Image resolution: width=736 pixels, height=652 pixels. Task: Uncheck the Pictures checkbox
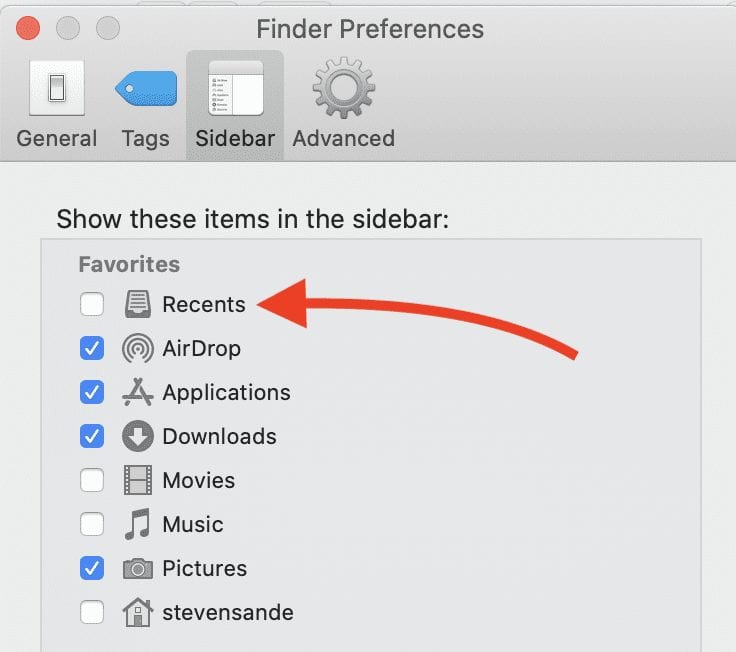pyautogui.click(x=92, y=569)
